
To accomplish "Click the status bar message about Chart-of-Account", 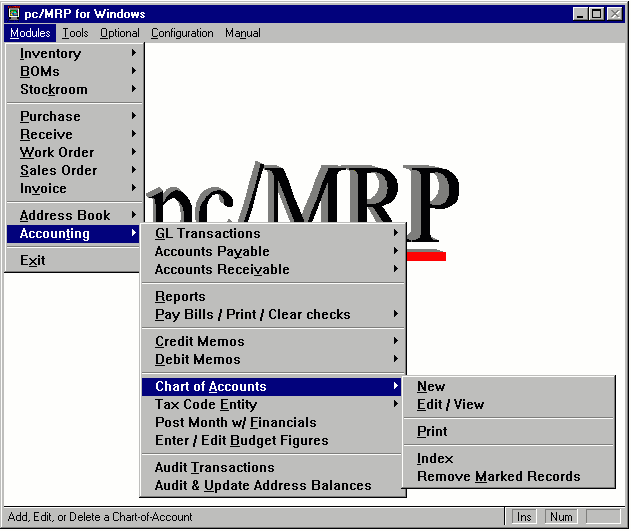I will pyautogui.click(x=100, y=517).
